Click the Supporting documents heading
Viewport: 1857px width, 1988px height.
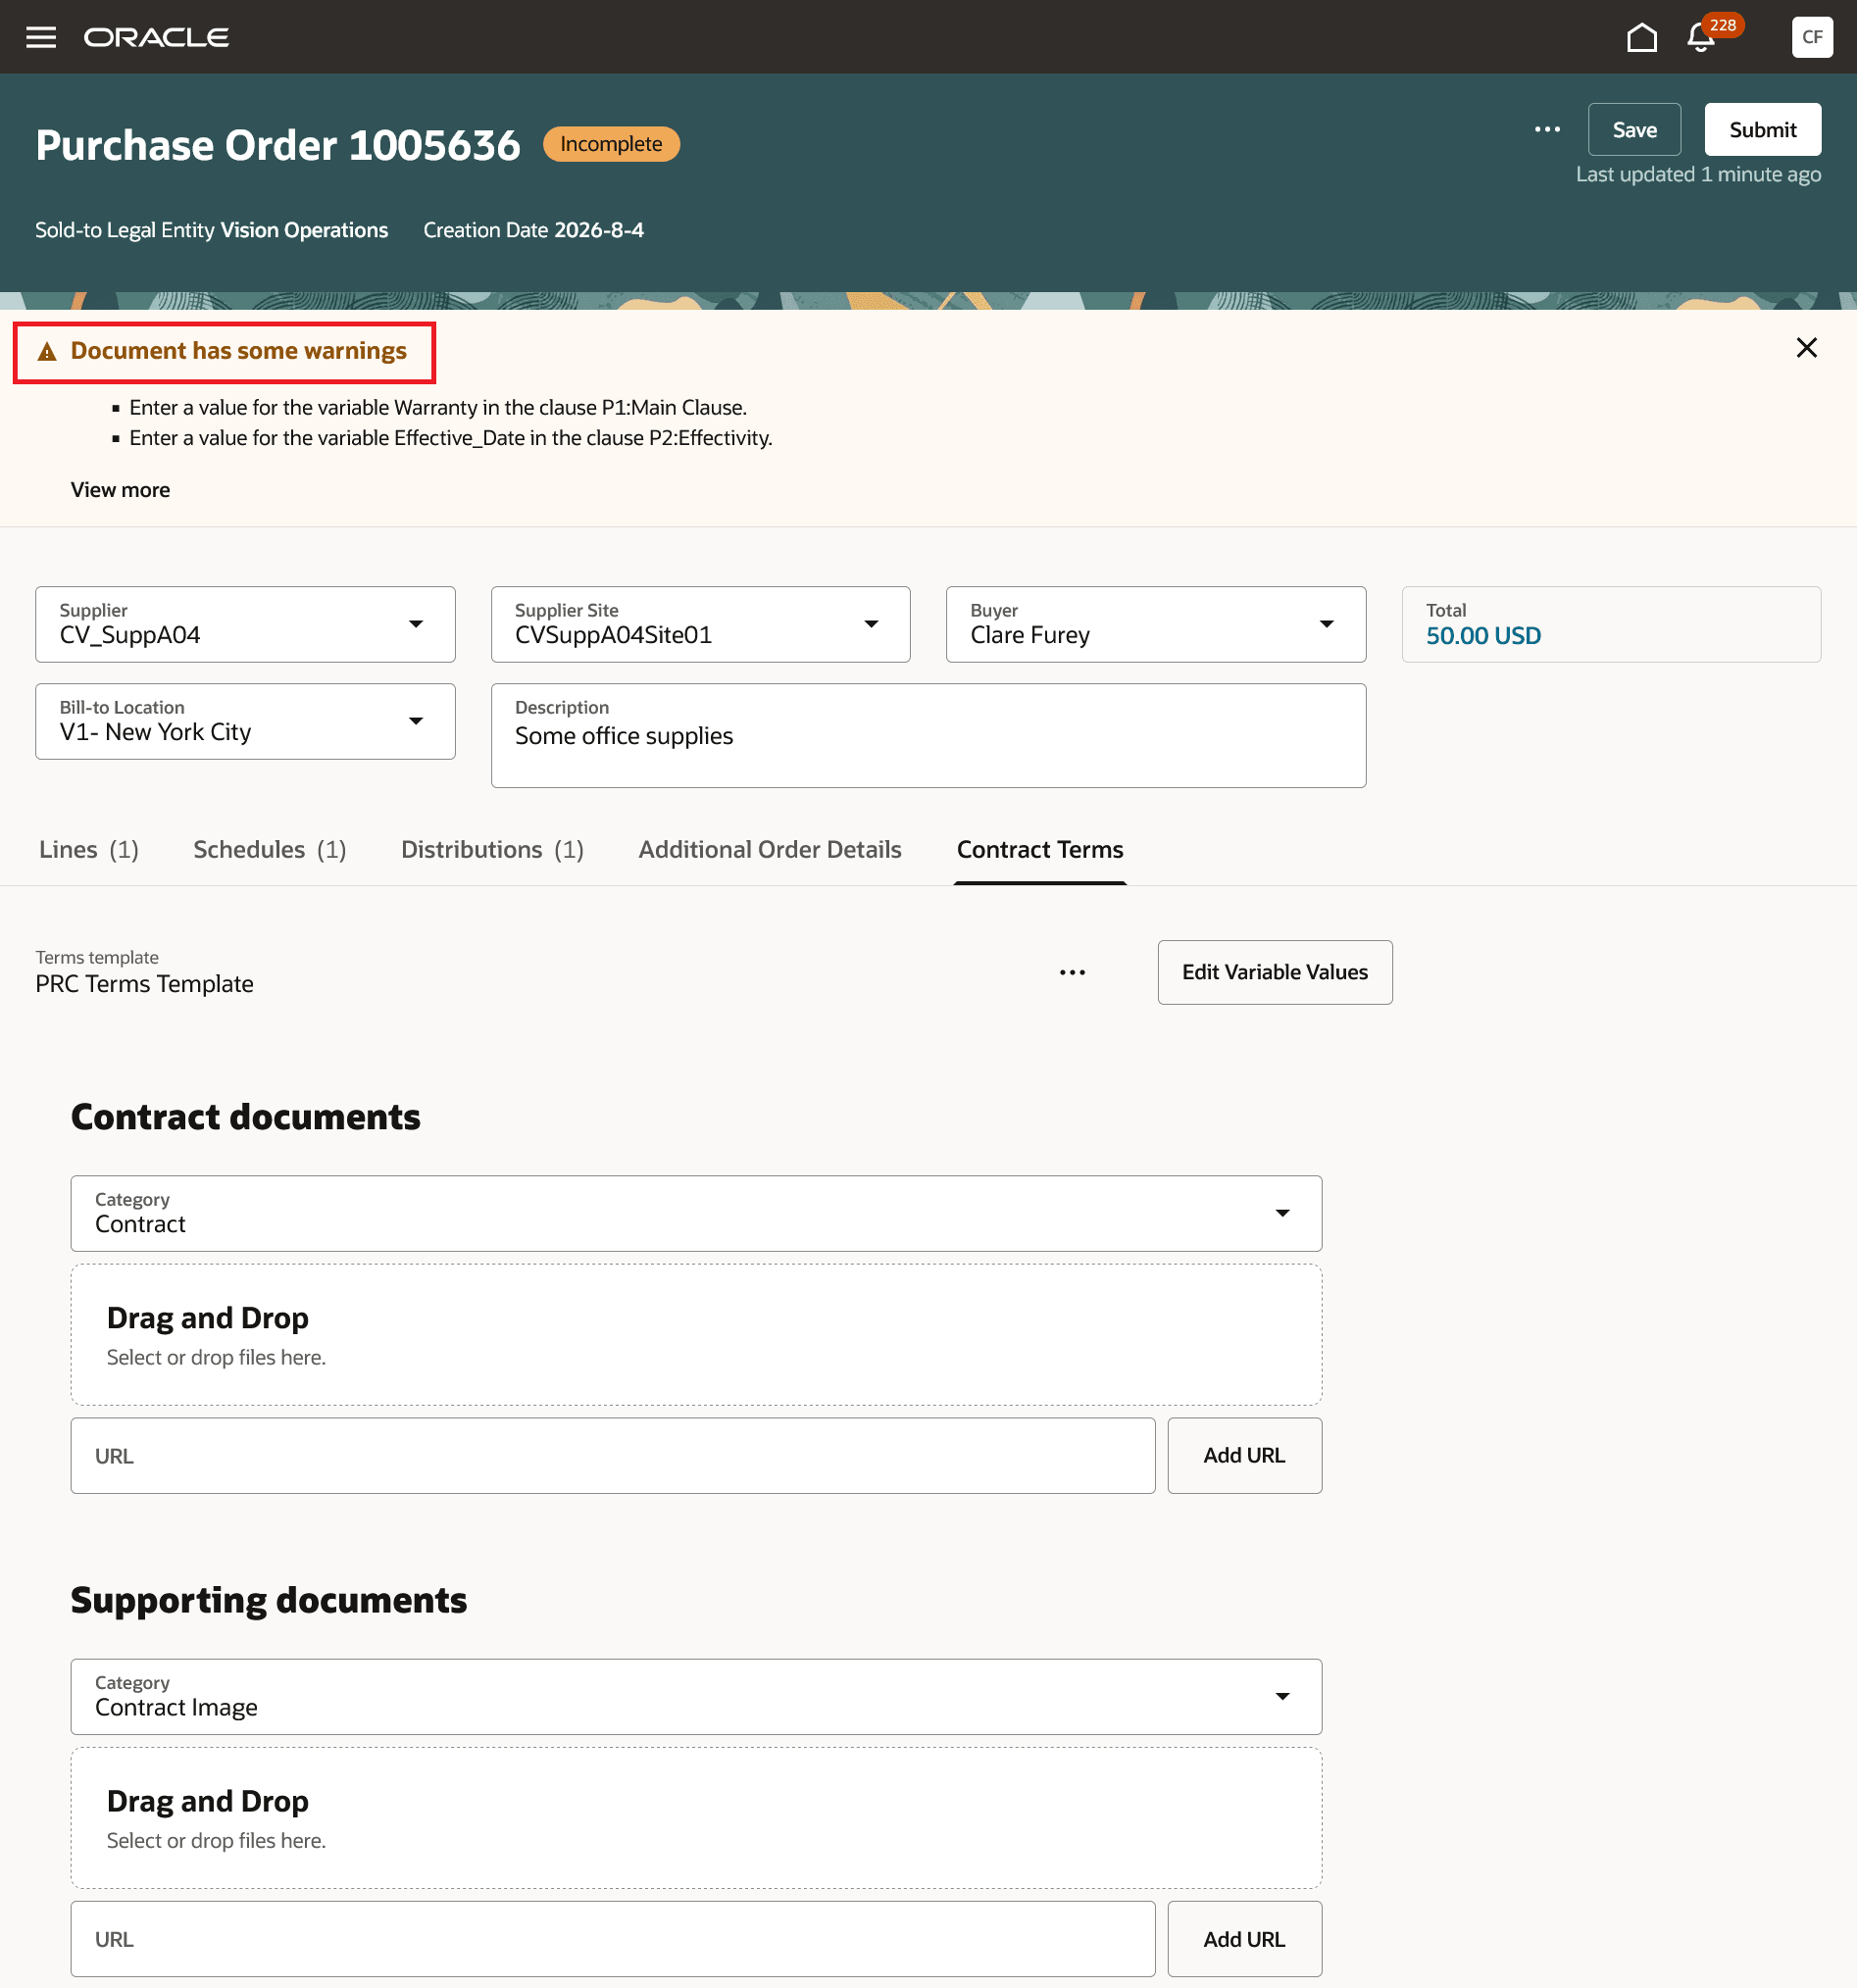[x=269, y=1600]
